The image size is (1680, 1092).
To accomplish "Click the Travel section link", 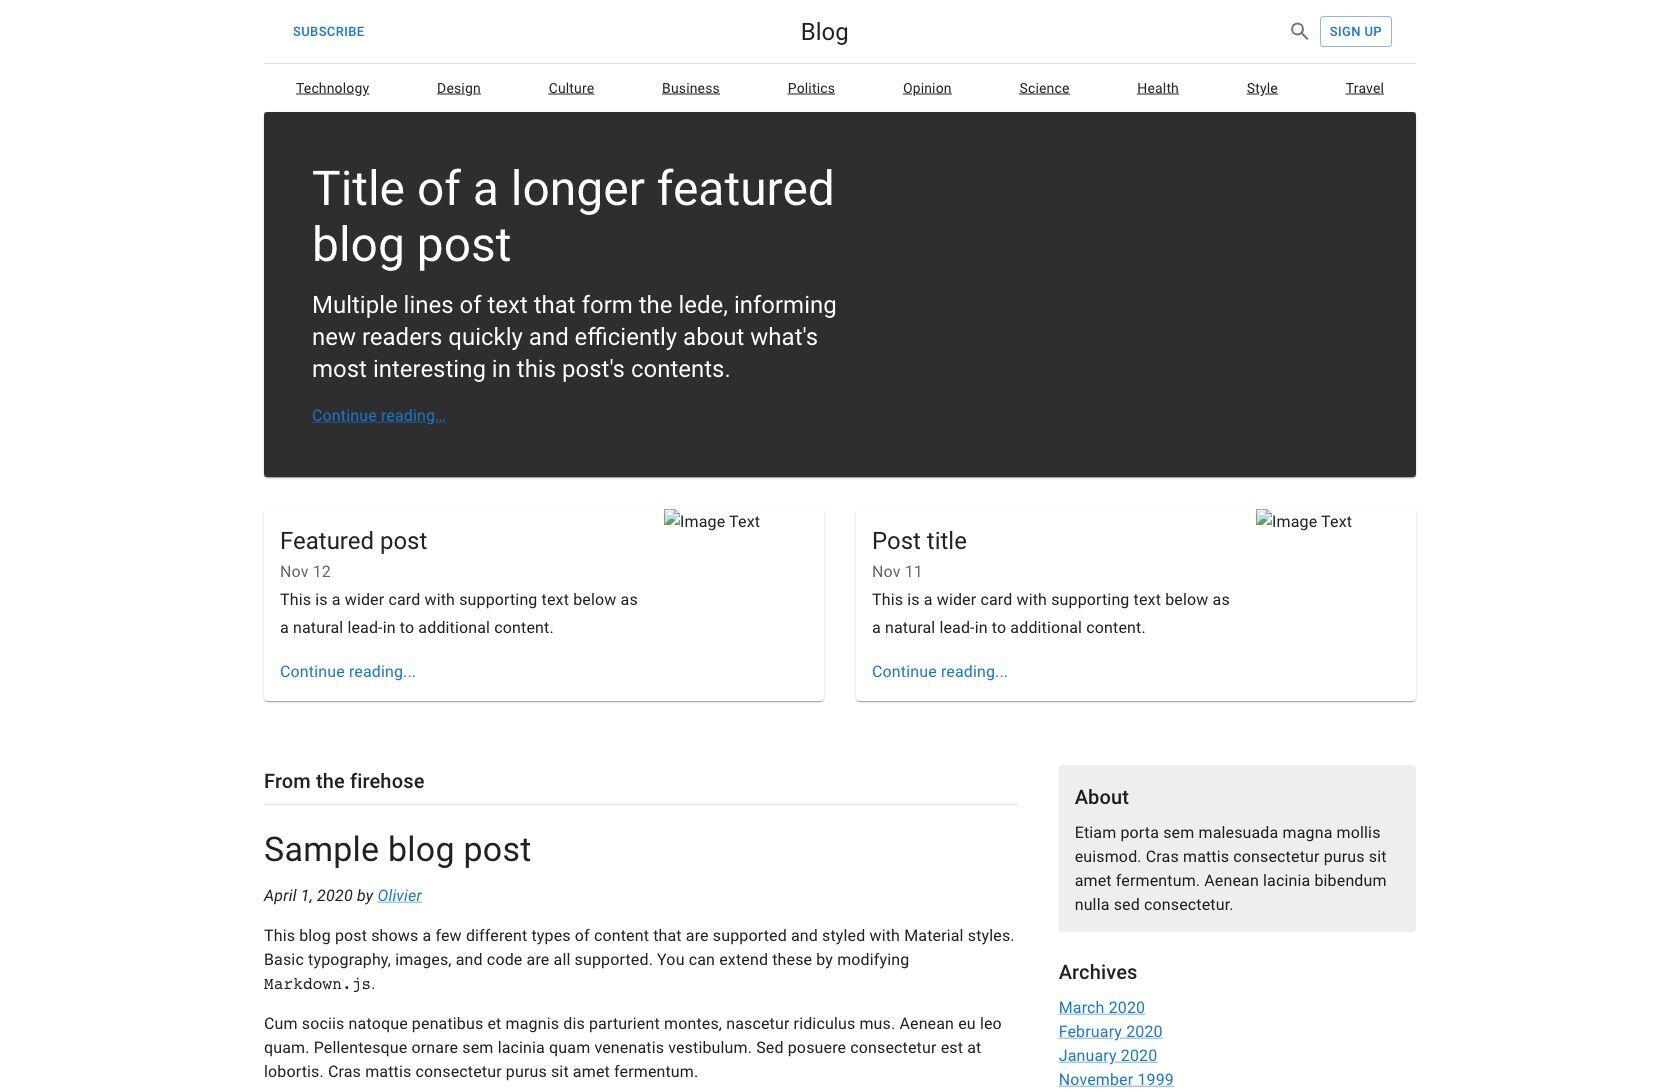I will click(1364, 88).
